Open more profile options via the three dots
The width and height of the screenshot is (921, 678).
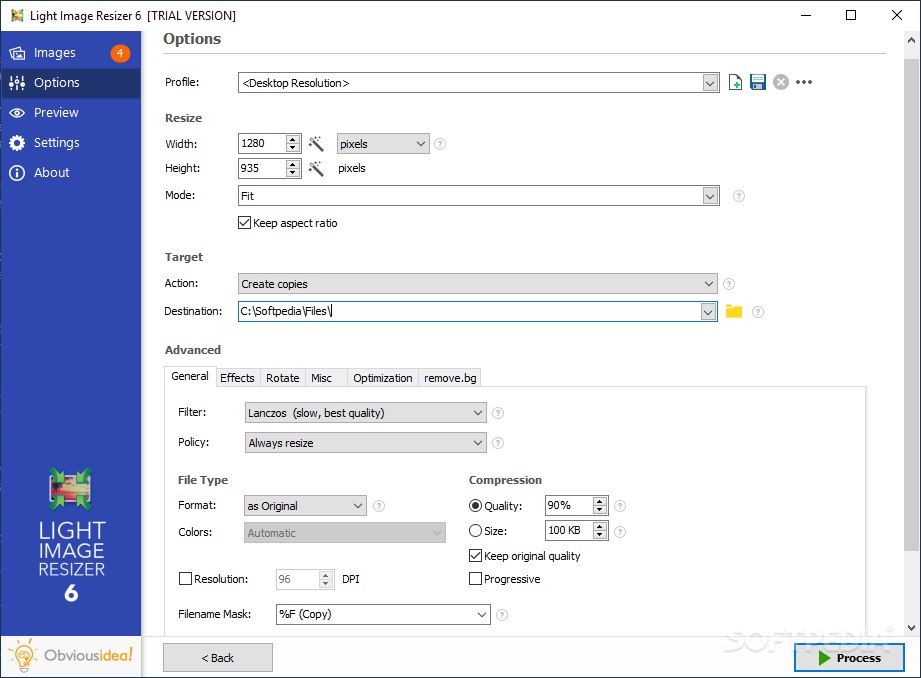(804, 82)
